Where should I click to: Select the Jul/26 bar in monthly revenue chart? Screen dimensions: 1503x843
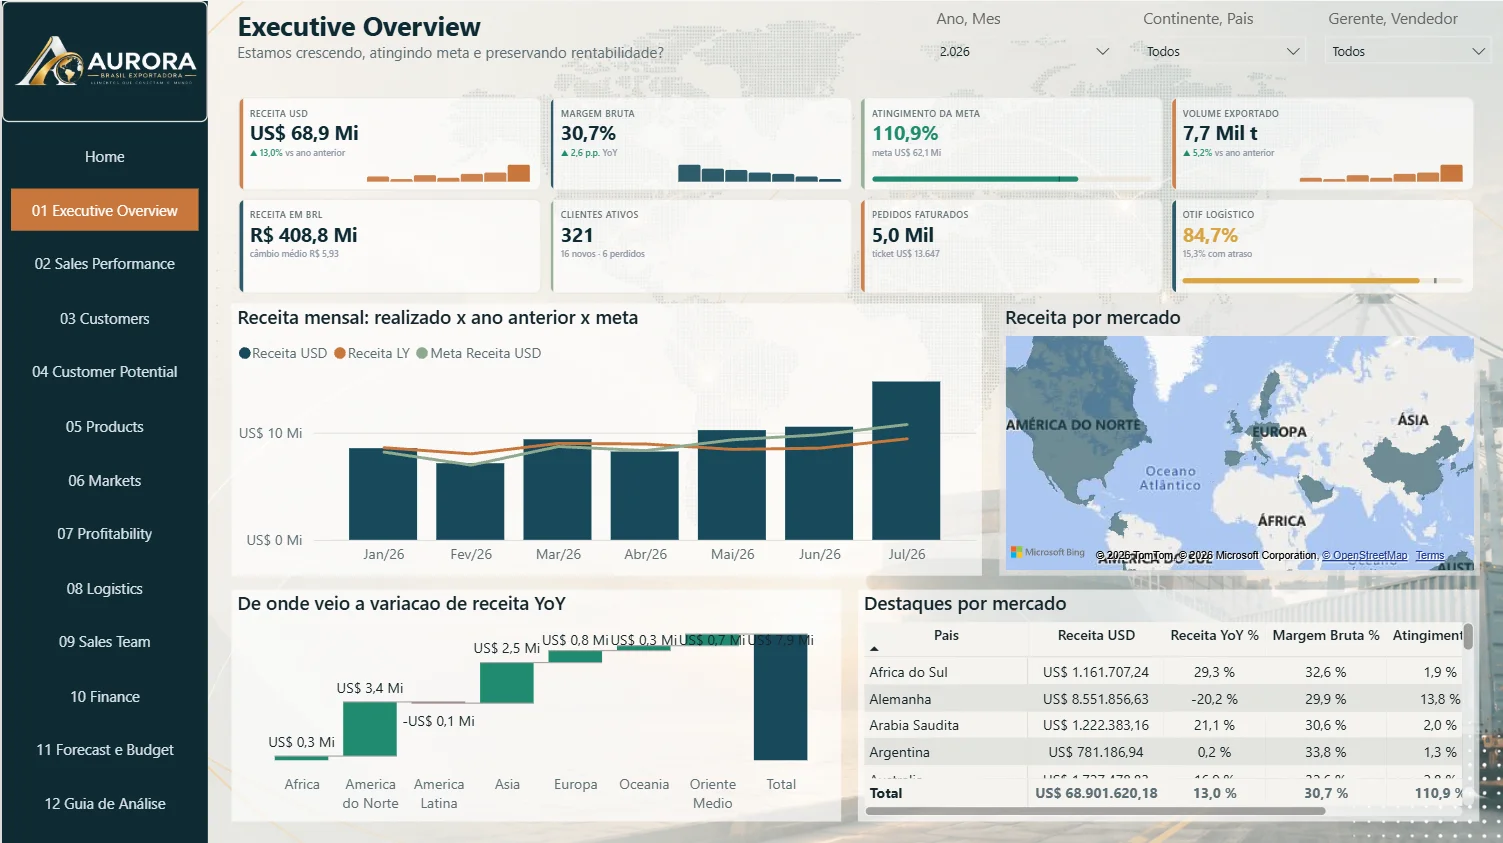[x=906, y=461]
